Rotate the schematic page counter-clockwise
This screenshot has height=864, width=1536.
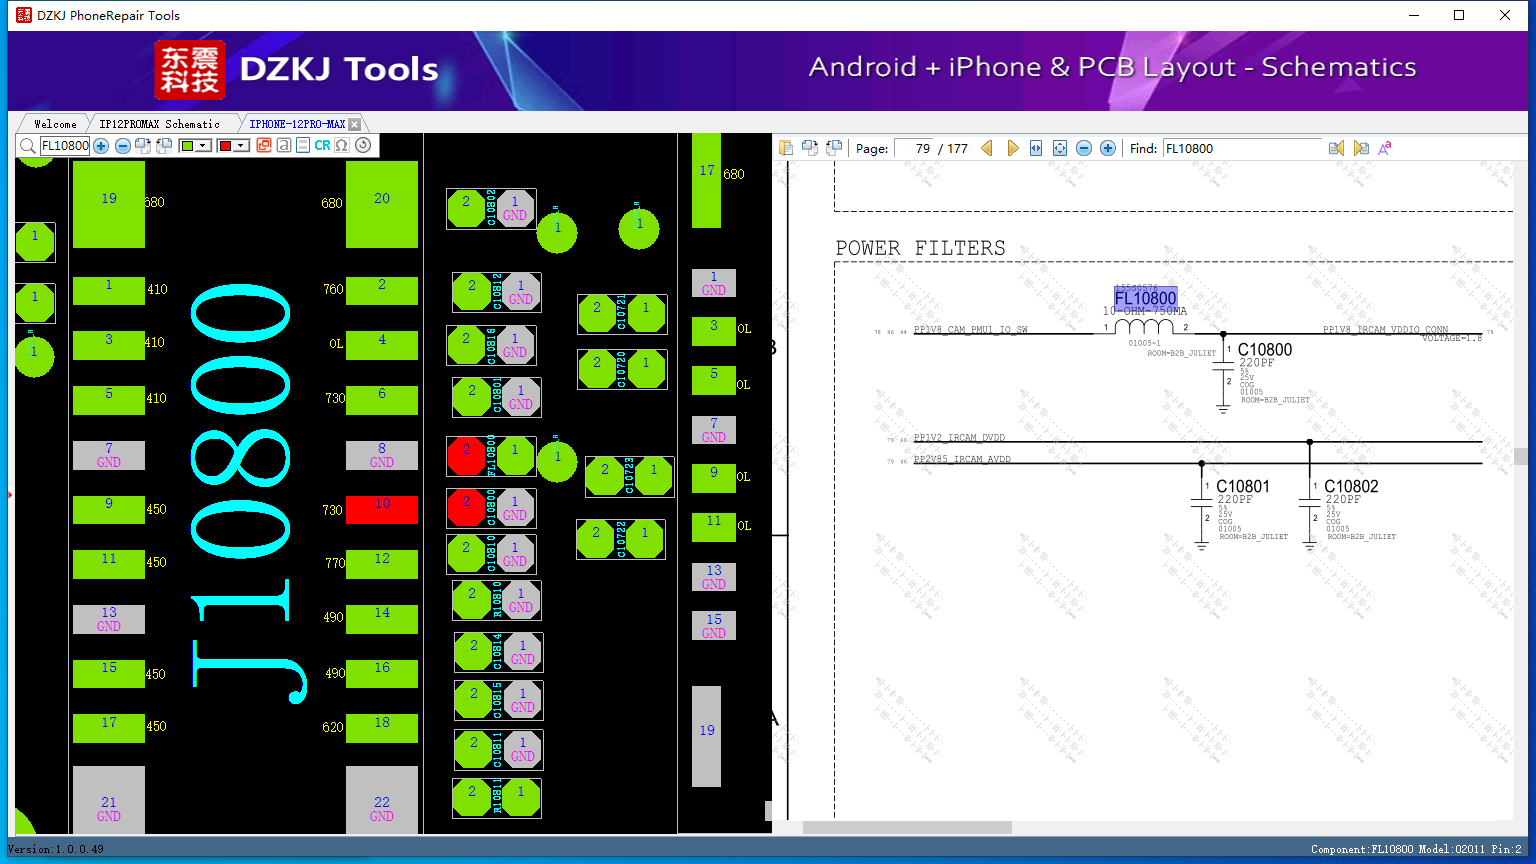833,148
